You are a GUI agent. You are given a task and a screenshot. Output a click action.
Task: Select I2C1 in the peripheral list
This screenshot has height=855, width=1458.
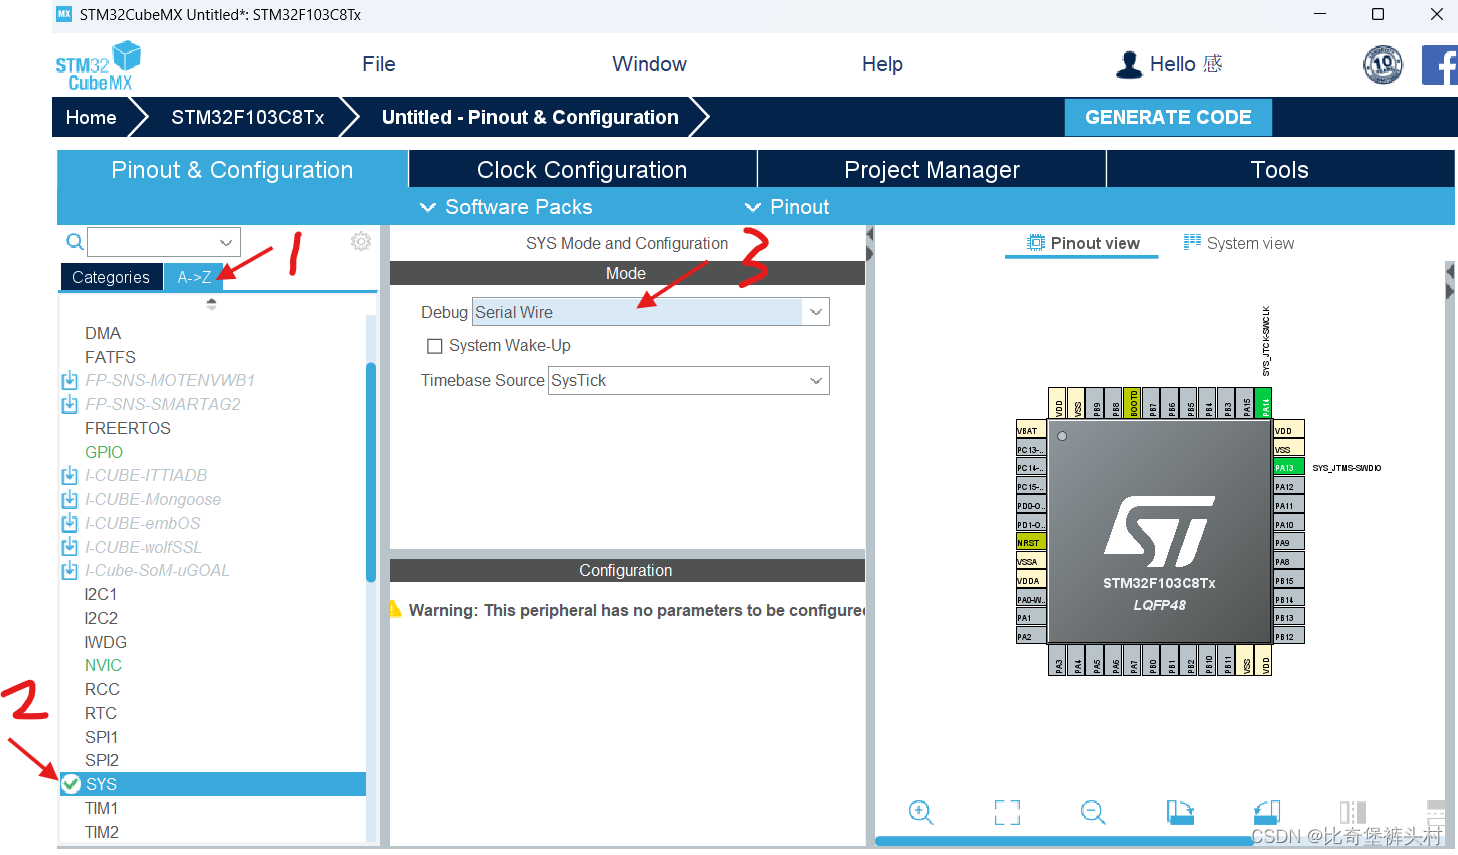click(x=101, y=594)
